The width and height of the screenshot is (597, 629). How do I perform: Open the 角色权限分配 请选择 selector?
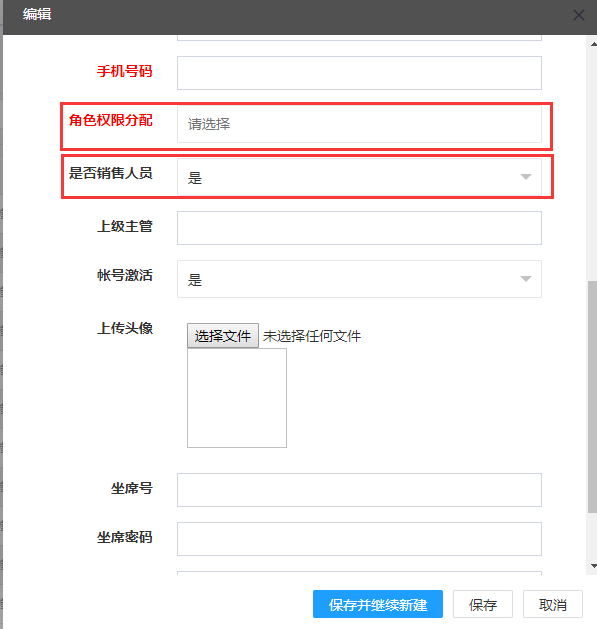coord(359,124)
